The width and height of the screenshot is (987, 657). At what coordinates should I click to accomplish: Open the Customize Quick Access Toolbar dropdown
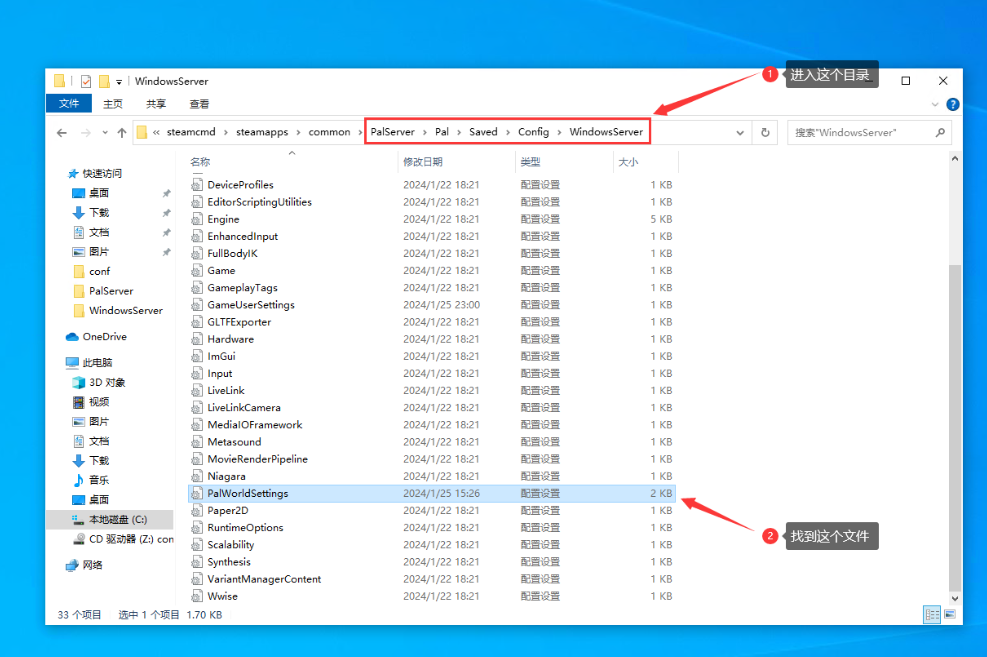pos(119,82)
